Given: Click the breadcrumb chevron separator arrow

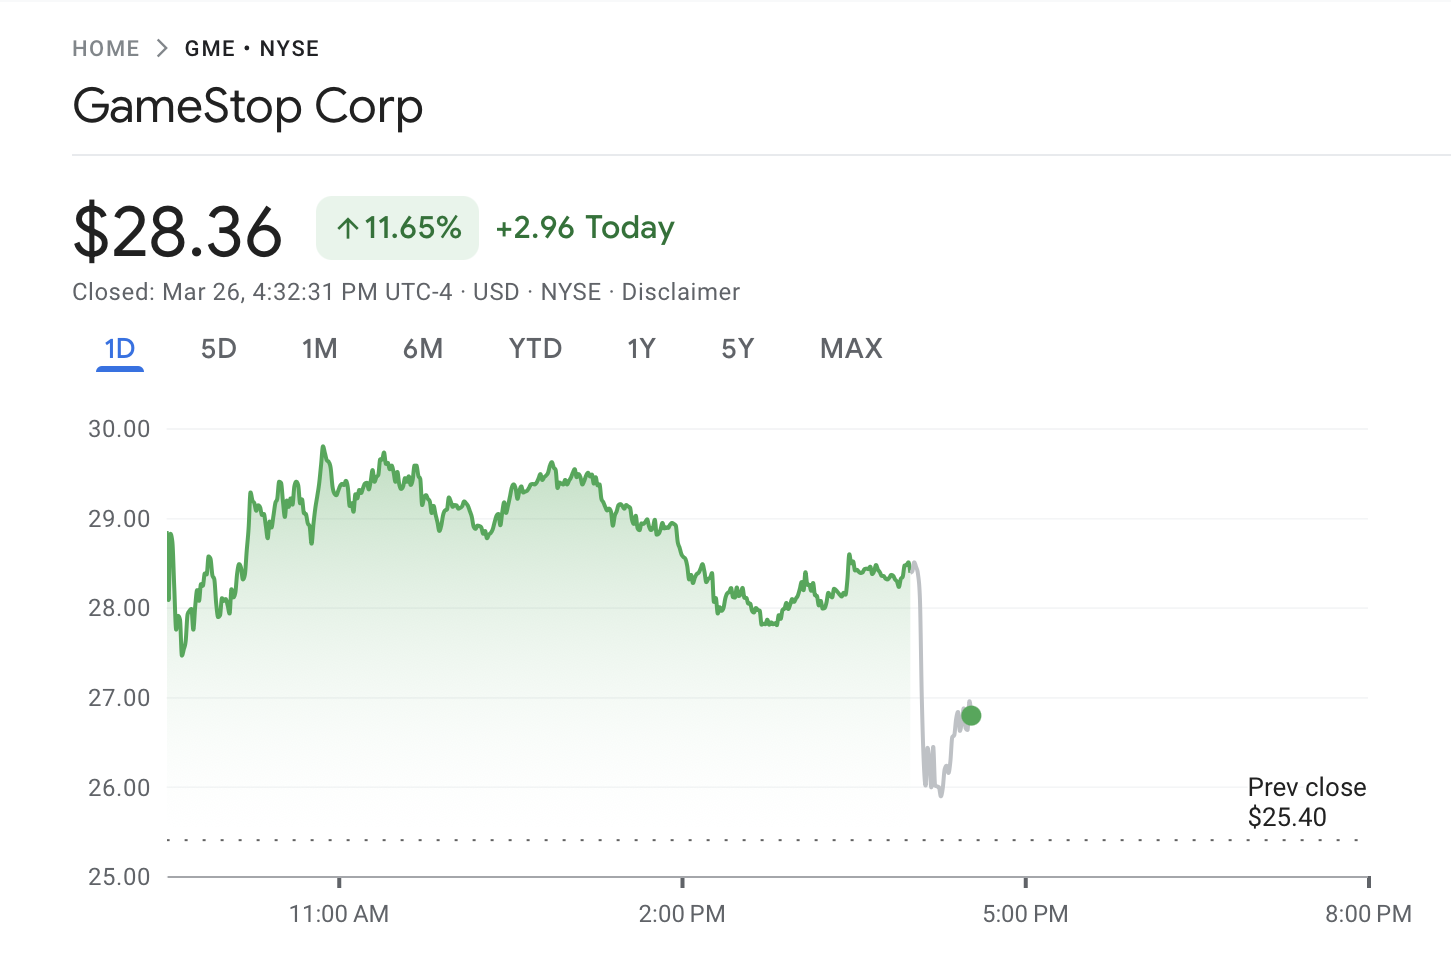Looking at the screenshot, I should [162, 48].
